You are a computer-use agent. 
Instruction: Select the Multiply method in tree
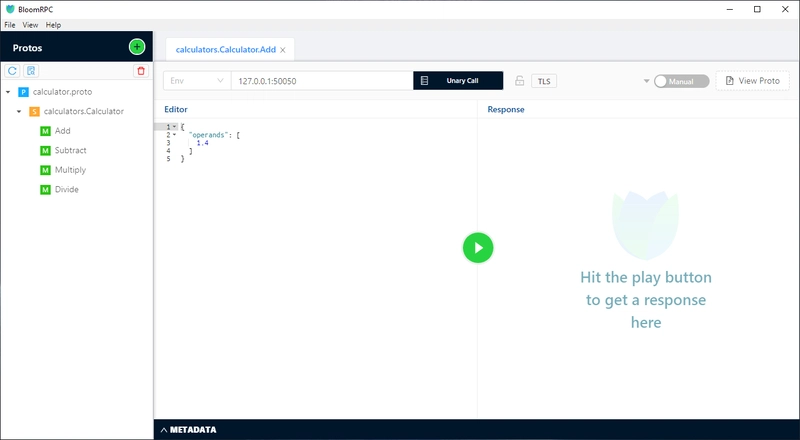click(x=70, y=170)
